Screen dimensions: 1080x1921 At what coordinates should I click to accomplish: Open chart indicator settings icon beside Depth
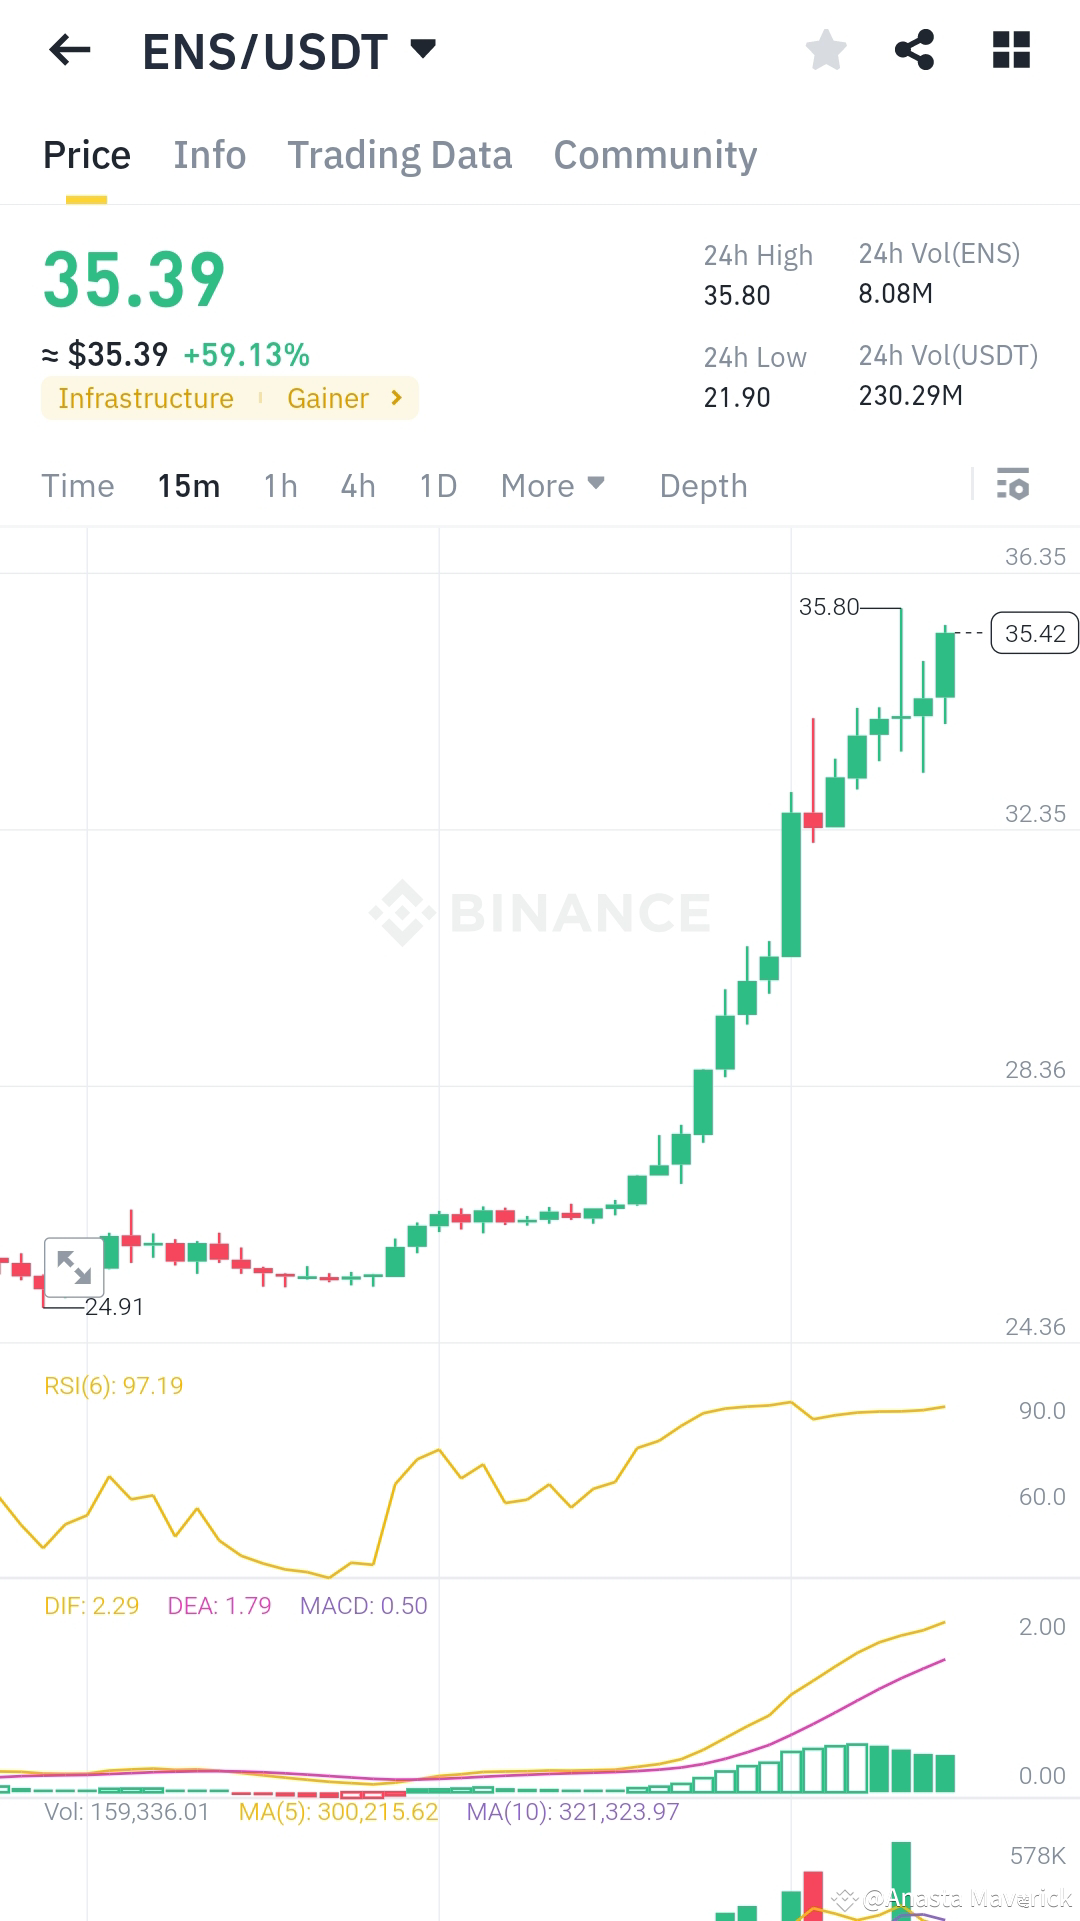[x=1014, y=486]
